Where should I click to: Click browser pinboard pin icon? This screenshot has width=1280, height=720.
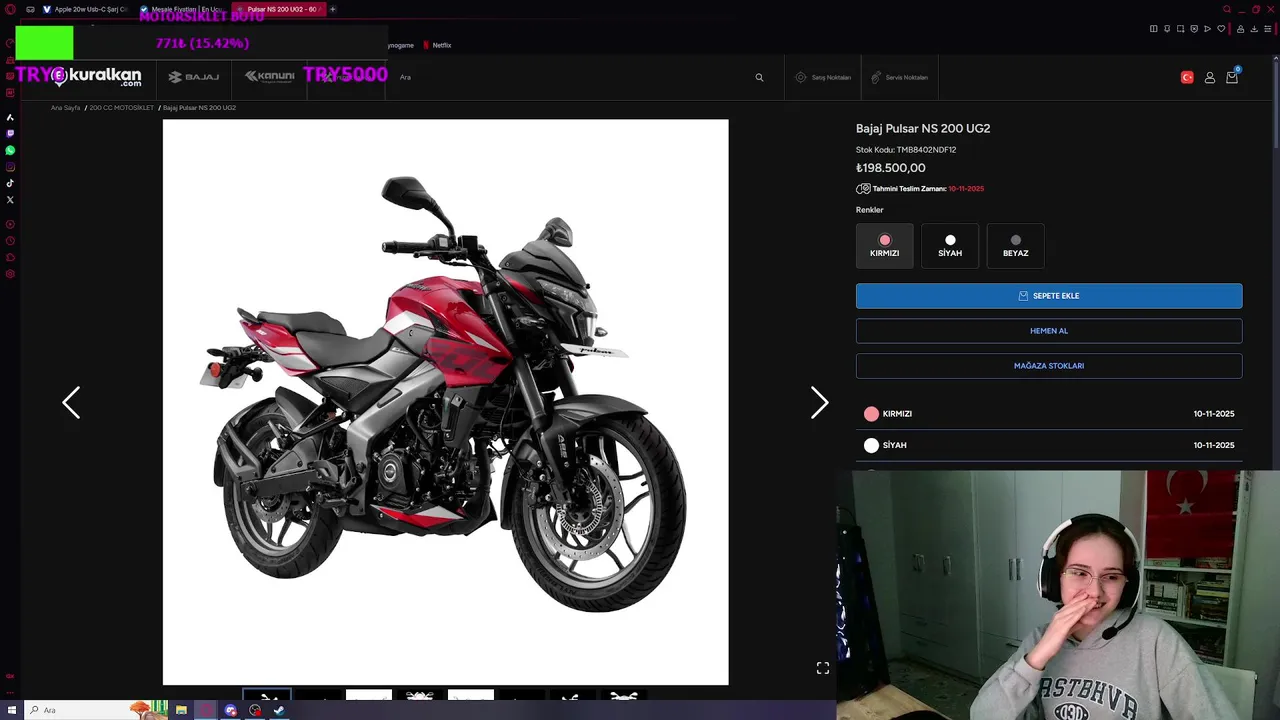point(1167,29)
